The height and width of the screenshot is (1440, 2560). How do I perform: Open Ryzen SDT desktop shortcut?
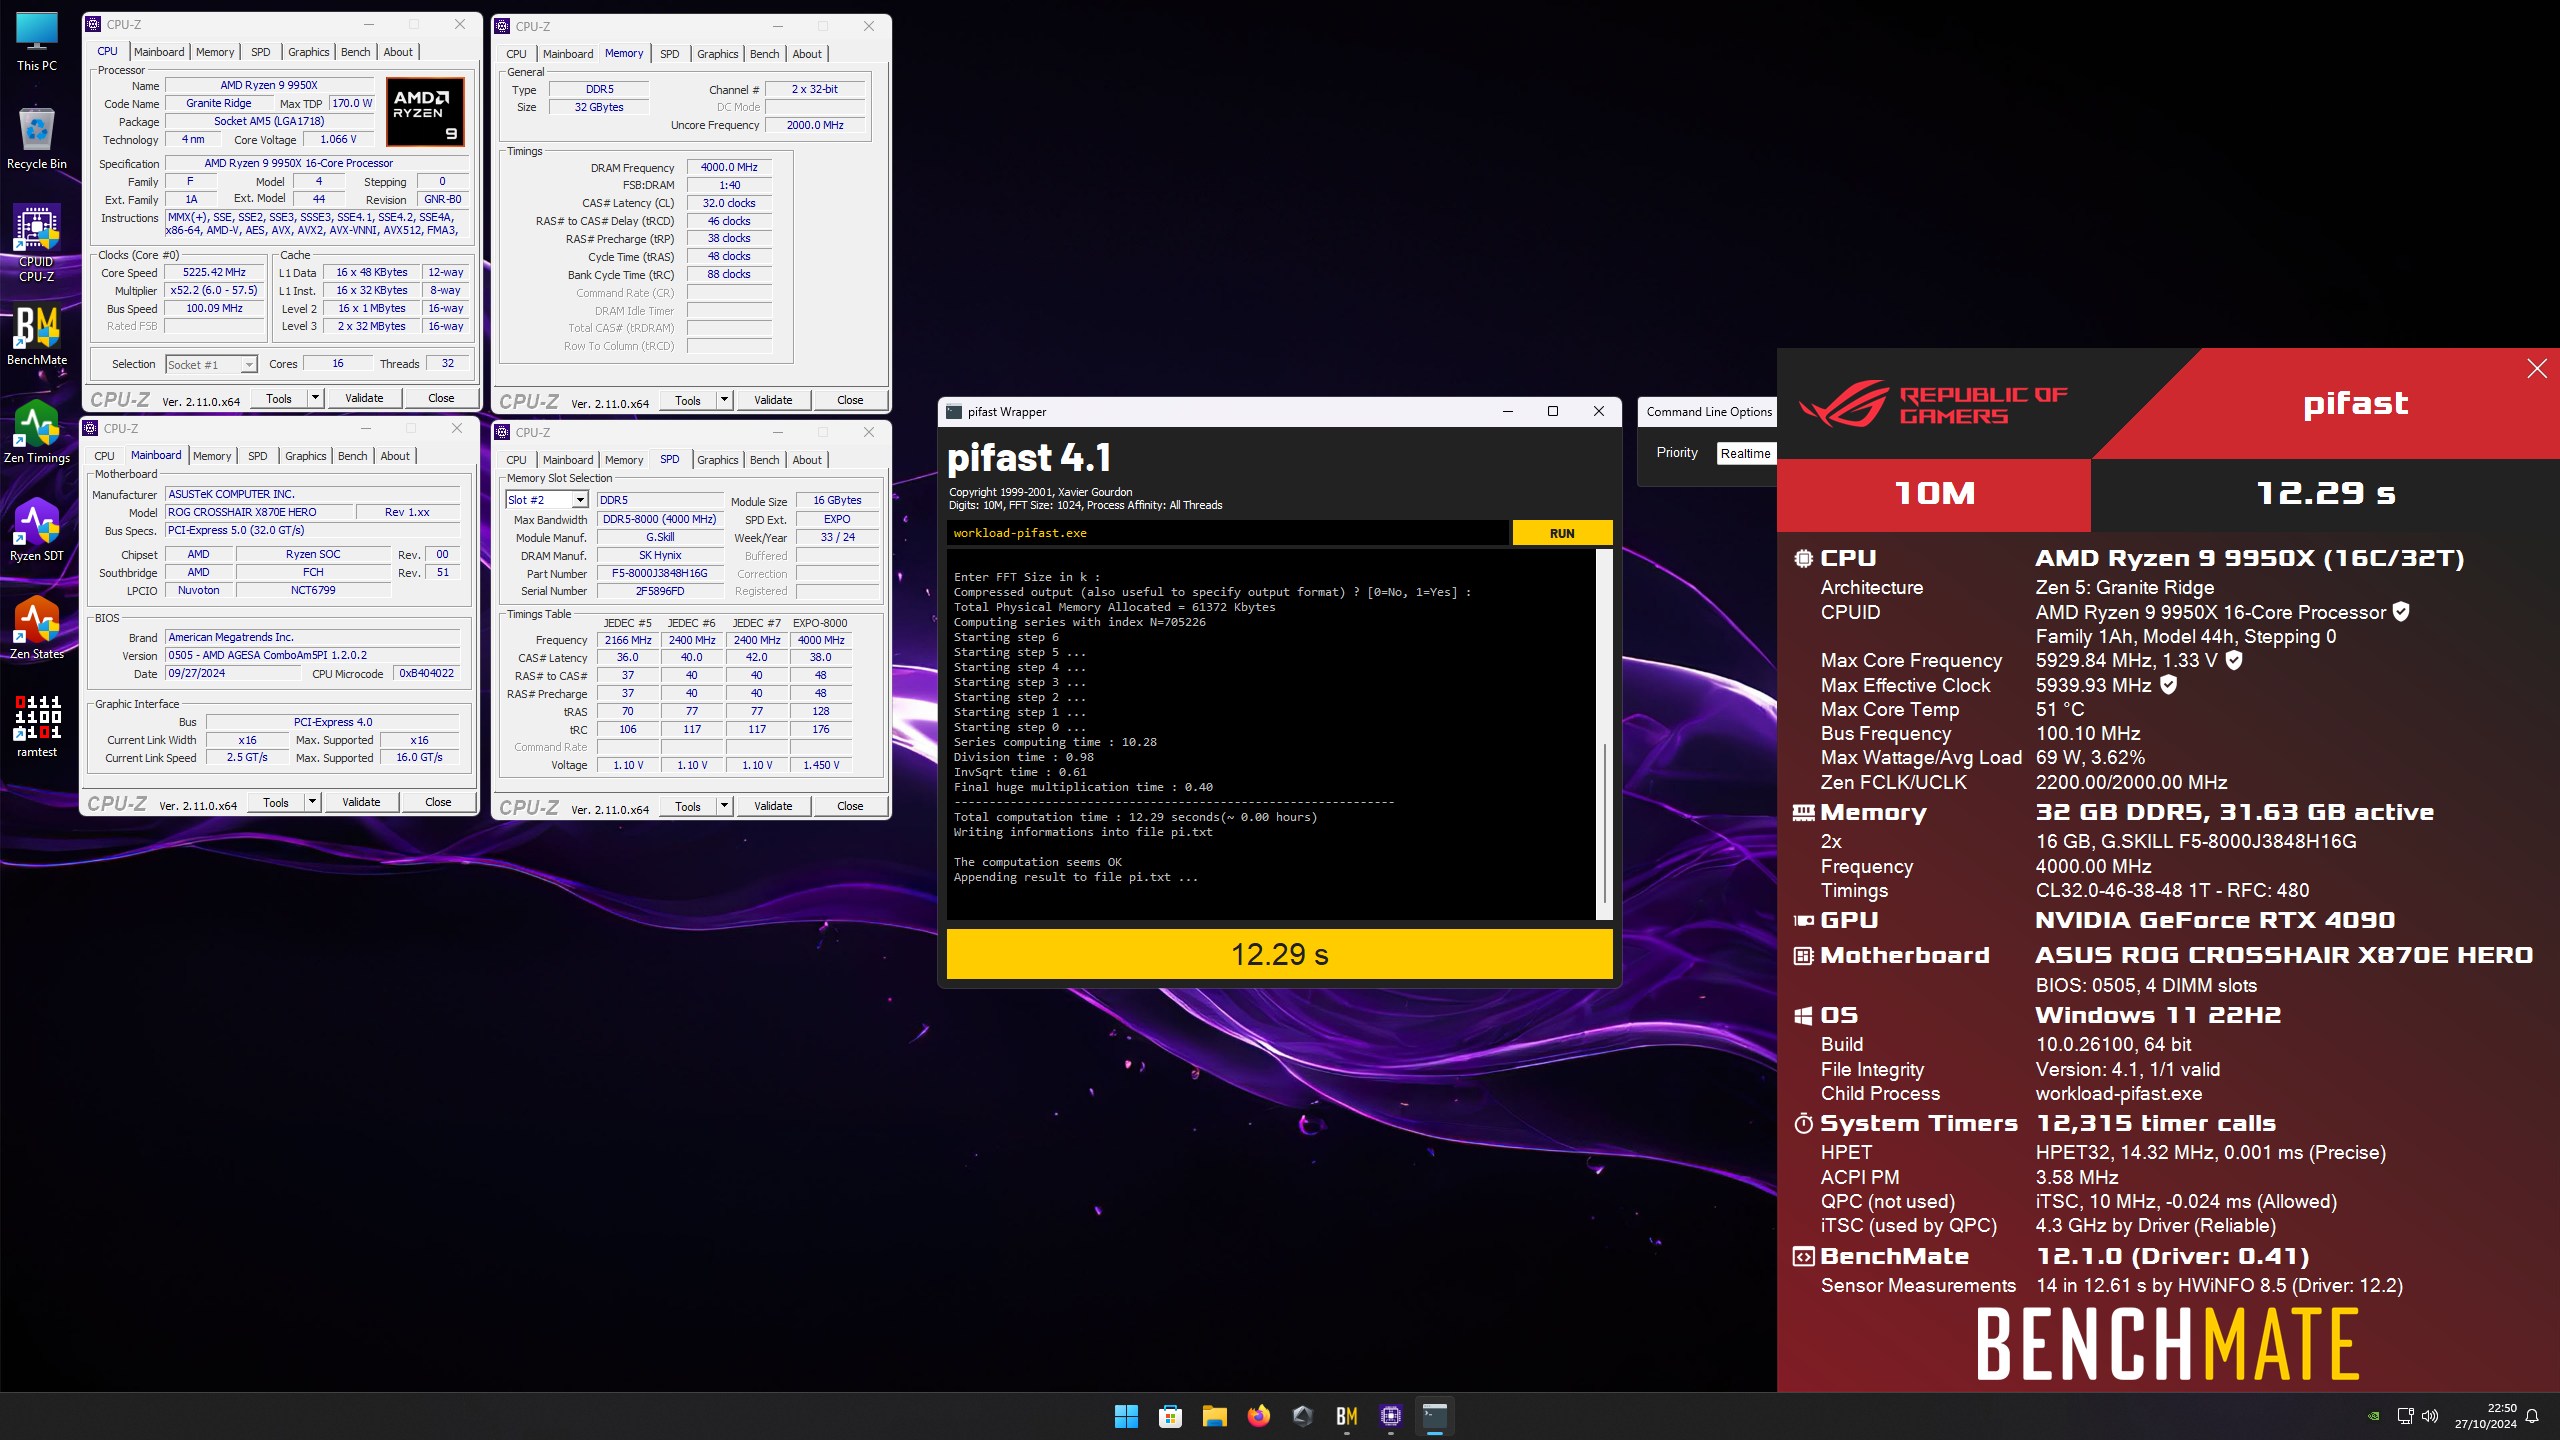point(37,530)
